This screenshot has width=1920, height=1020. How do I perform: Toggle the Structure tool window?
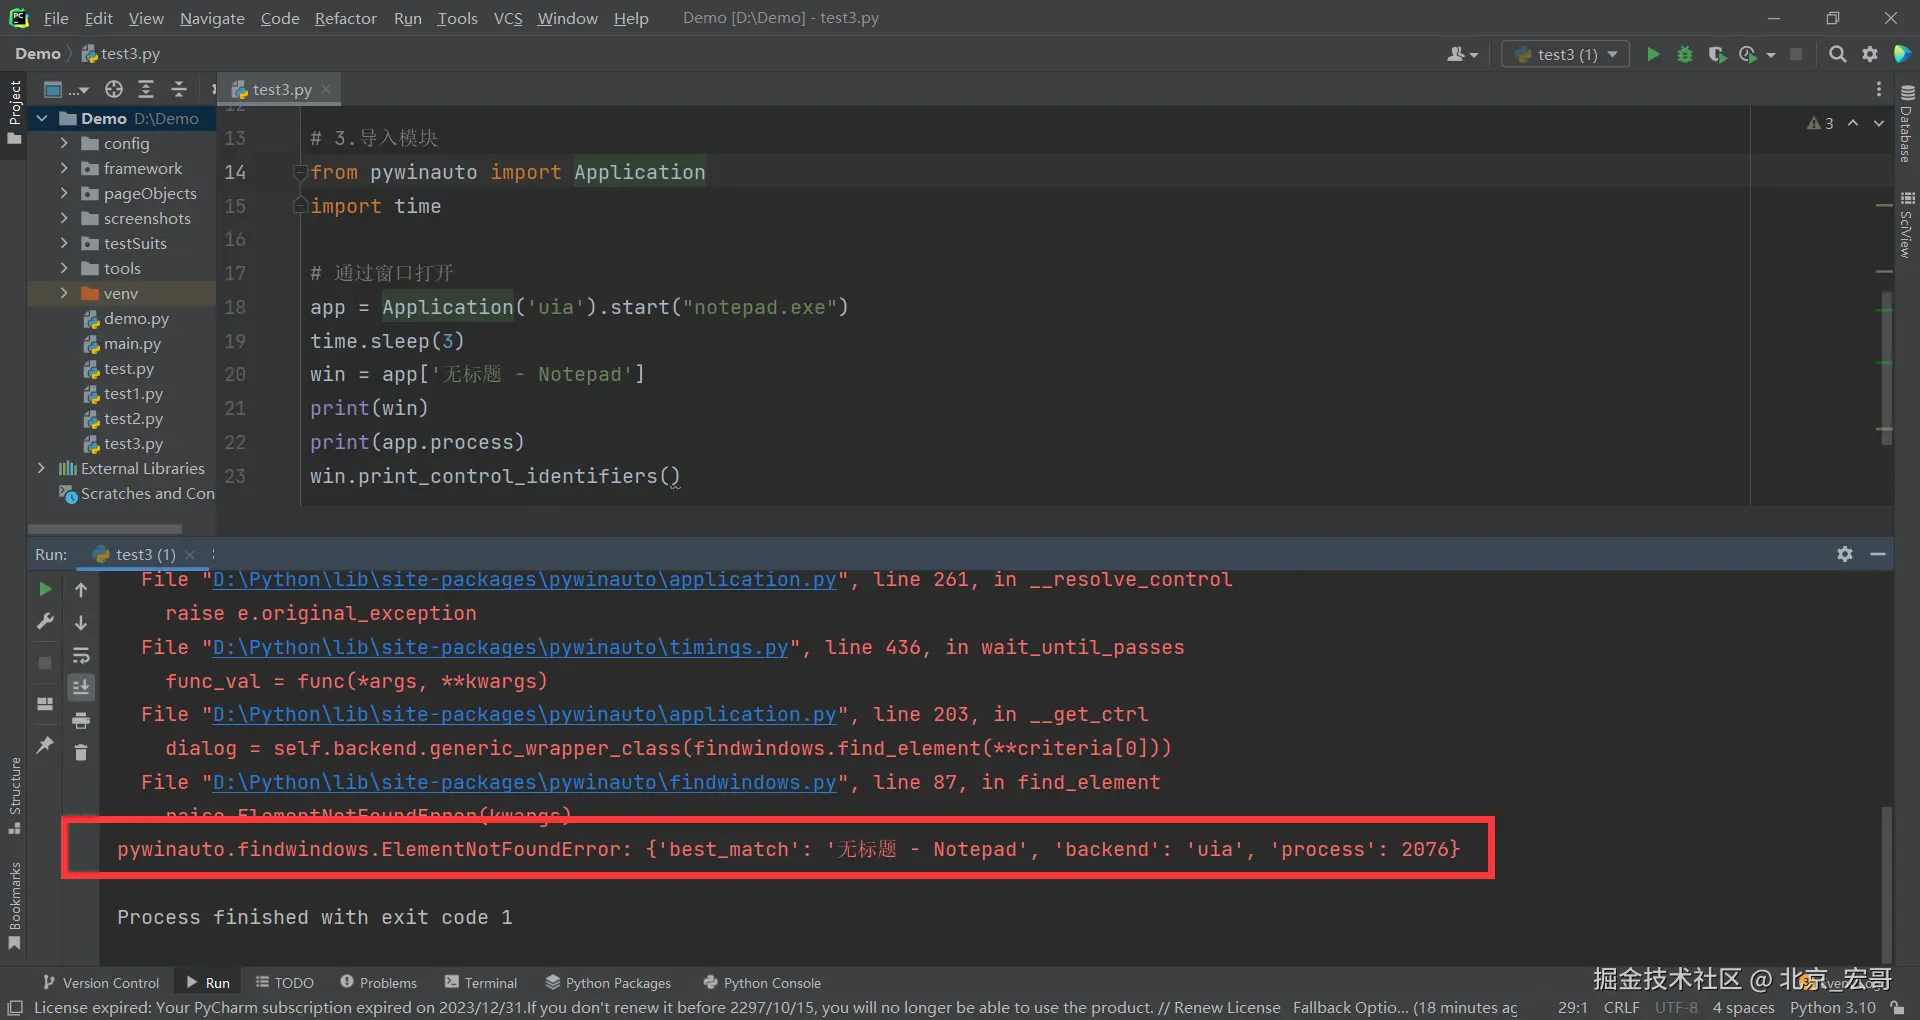click(14, 796)
